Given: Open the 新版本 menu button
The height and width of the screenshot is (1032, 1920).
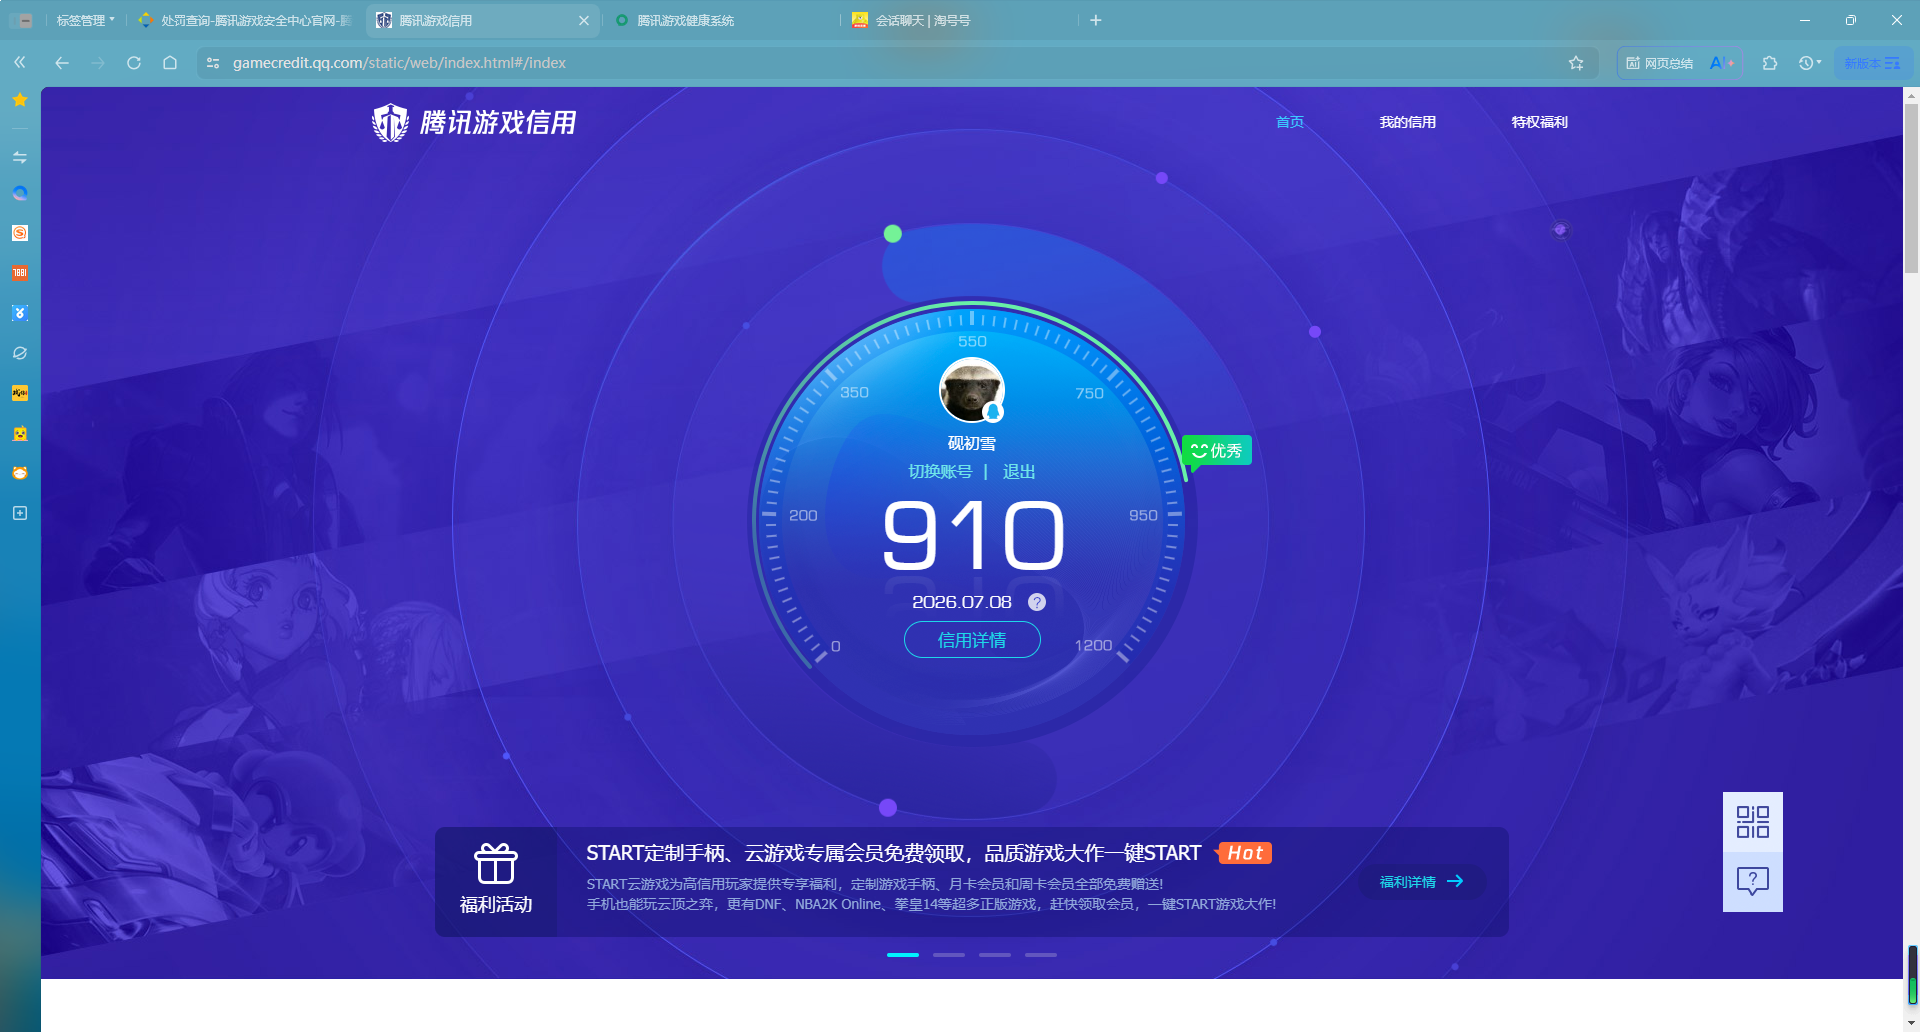Looking at the screenshot, I should pos(1873,63).
